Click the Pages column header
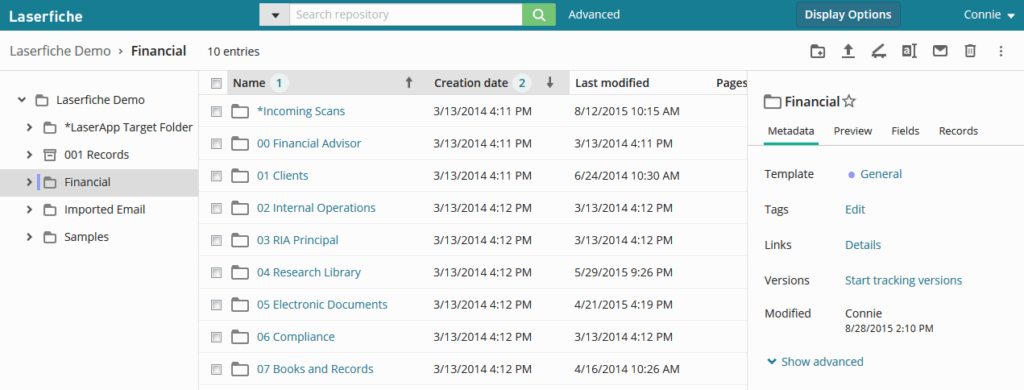 [731, 83]
